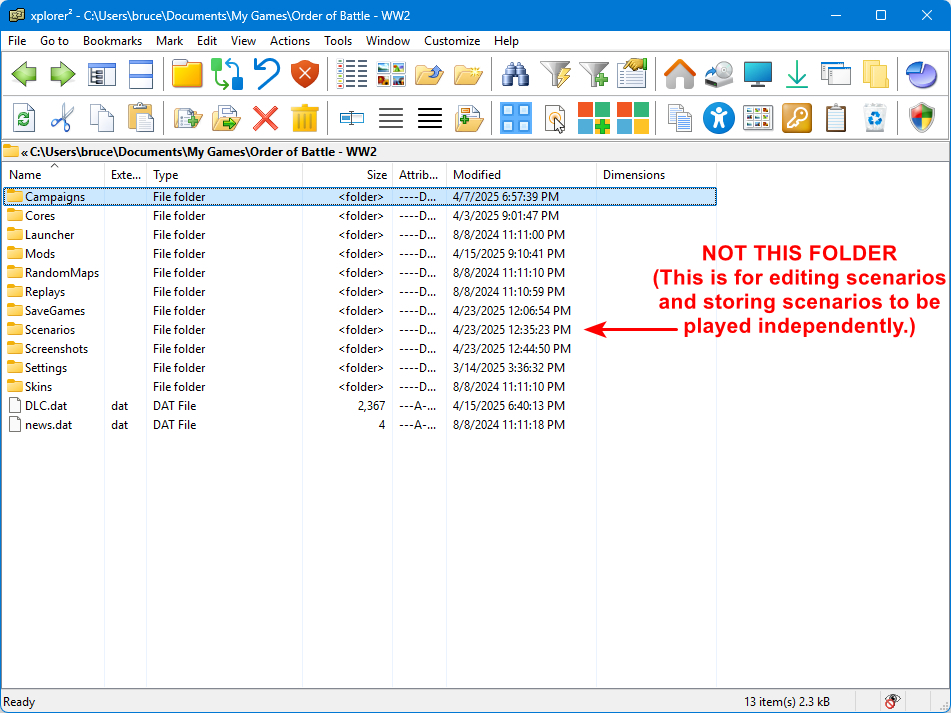951x713 pixels.
Task: Click the rename text-field icon
Action: click(x=352, y=118)
